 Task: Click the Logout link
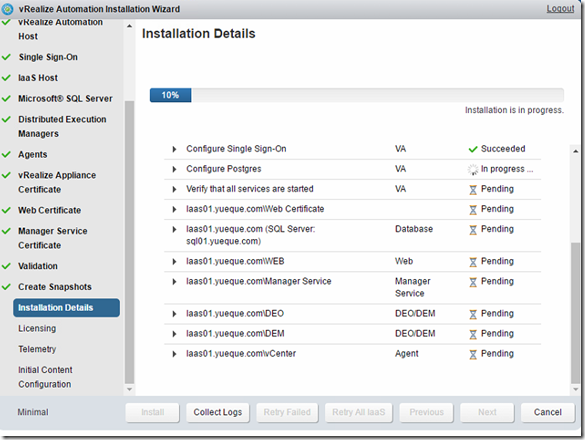[560, 9]
